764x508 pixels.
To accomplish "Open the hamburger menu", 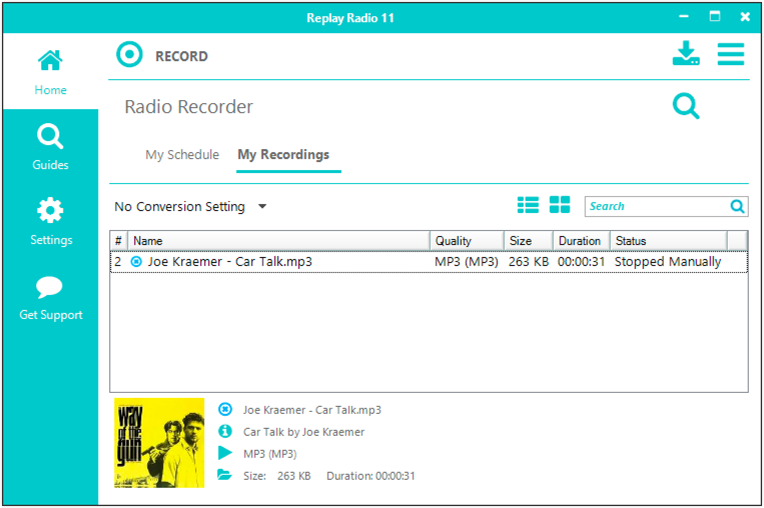I will coord(730,54).
